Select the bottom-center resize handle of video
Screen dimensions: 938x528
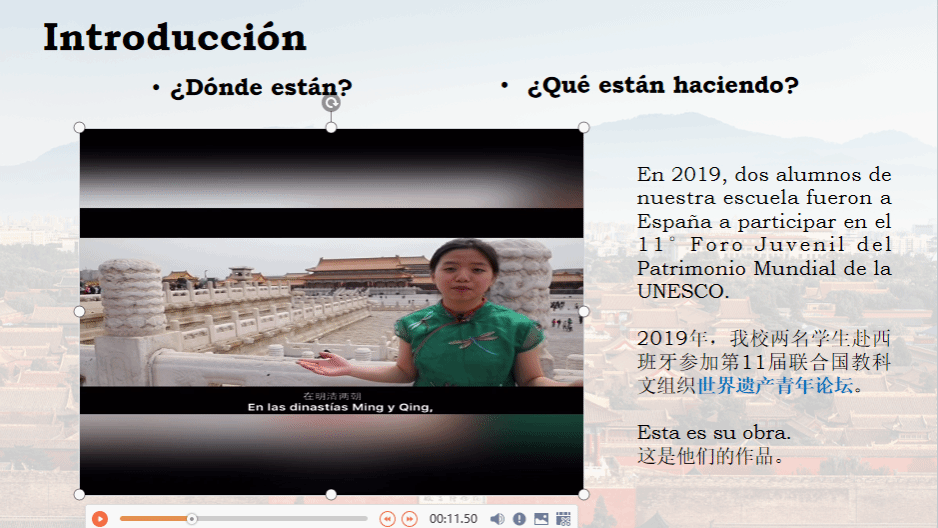click(331, 495)
